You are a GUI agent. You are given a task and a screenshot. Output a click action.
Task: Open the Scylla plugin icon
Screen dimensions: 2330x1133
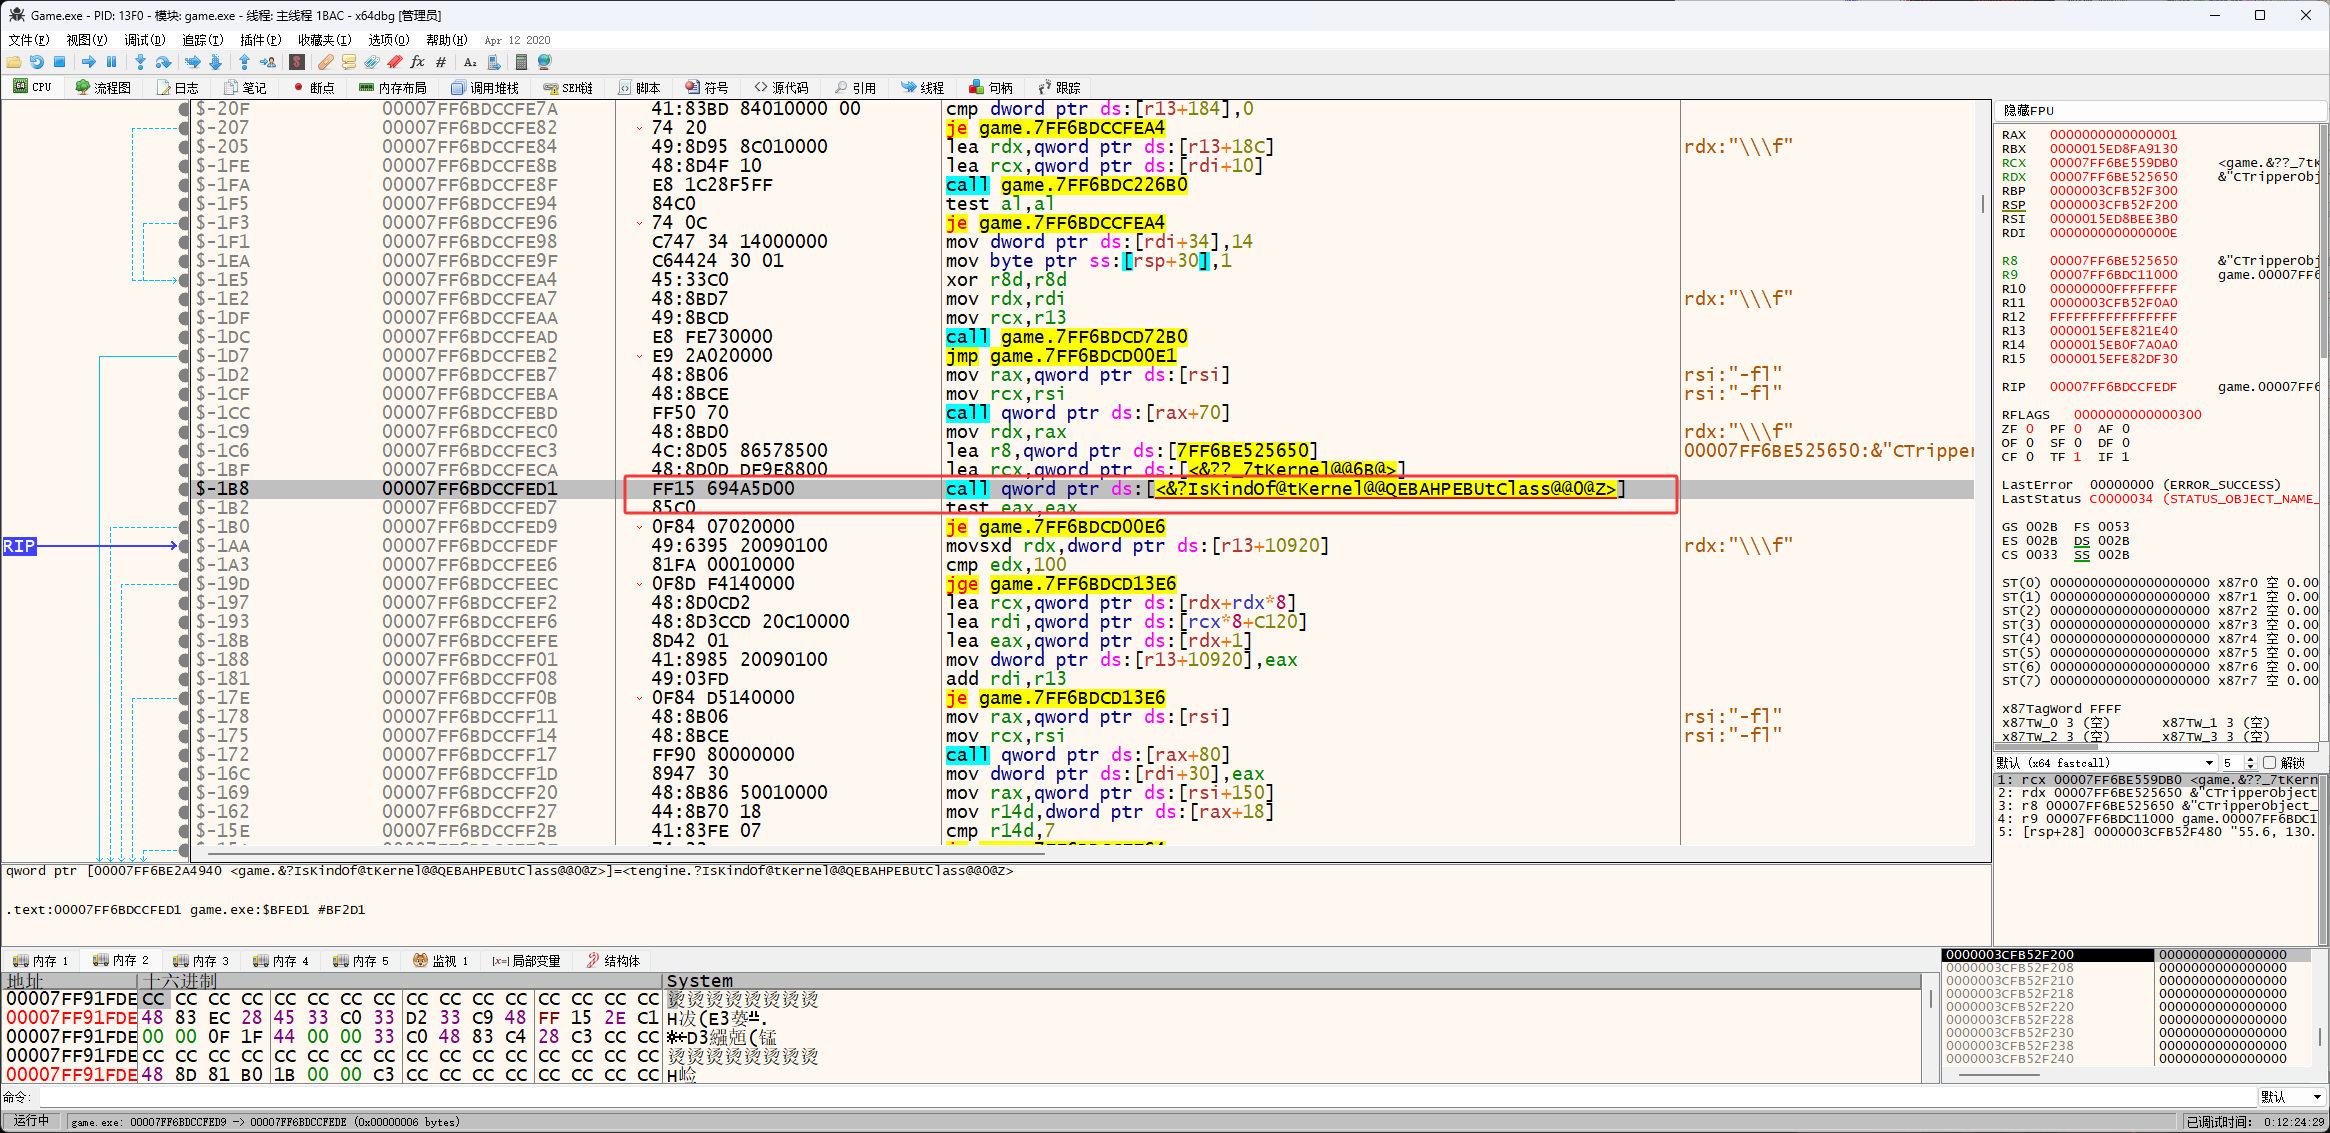(297, 62)
